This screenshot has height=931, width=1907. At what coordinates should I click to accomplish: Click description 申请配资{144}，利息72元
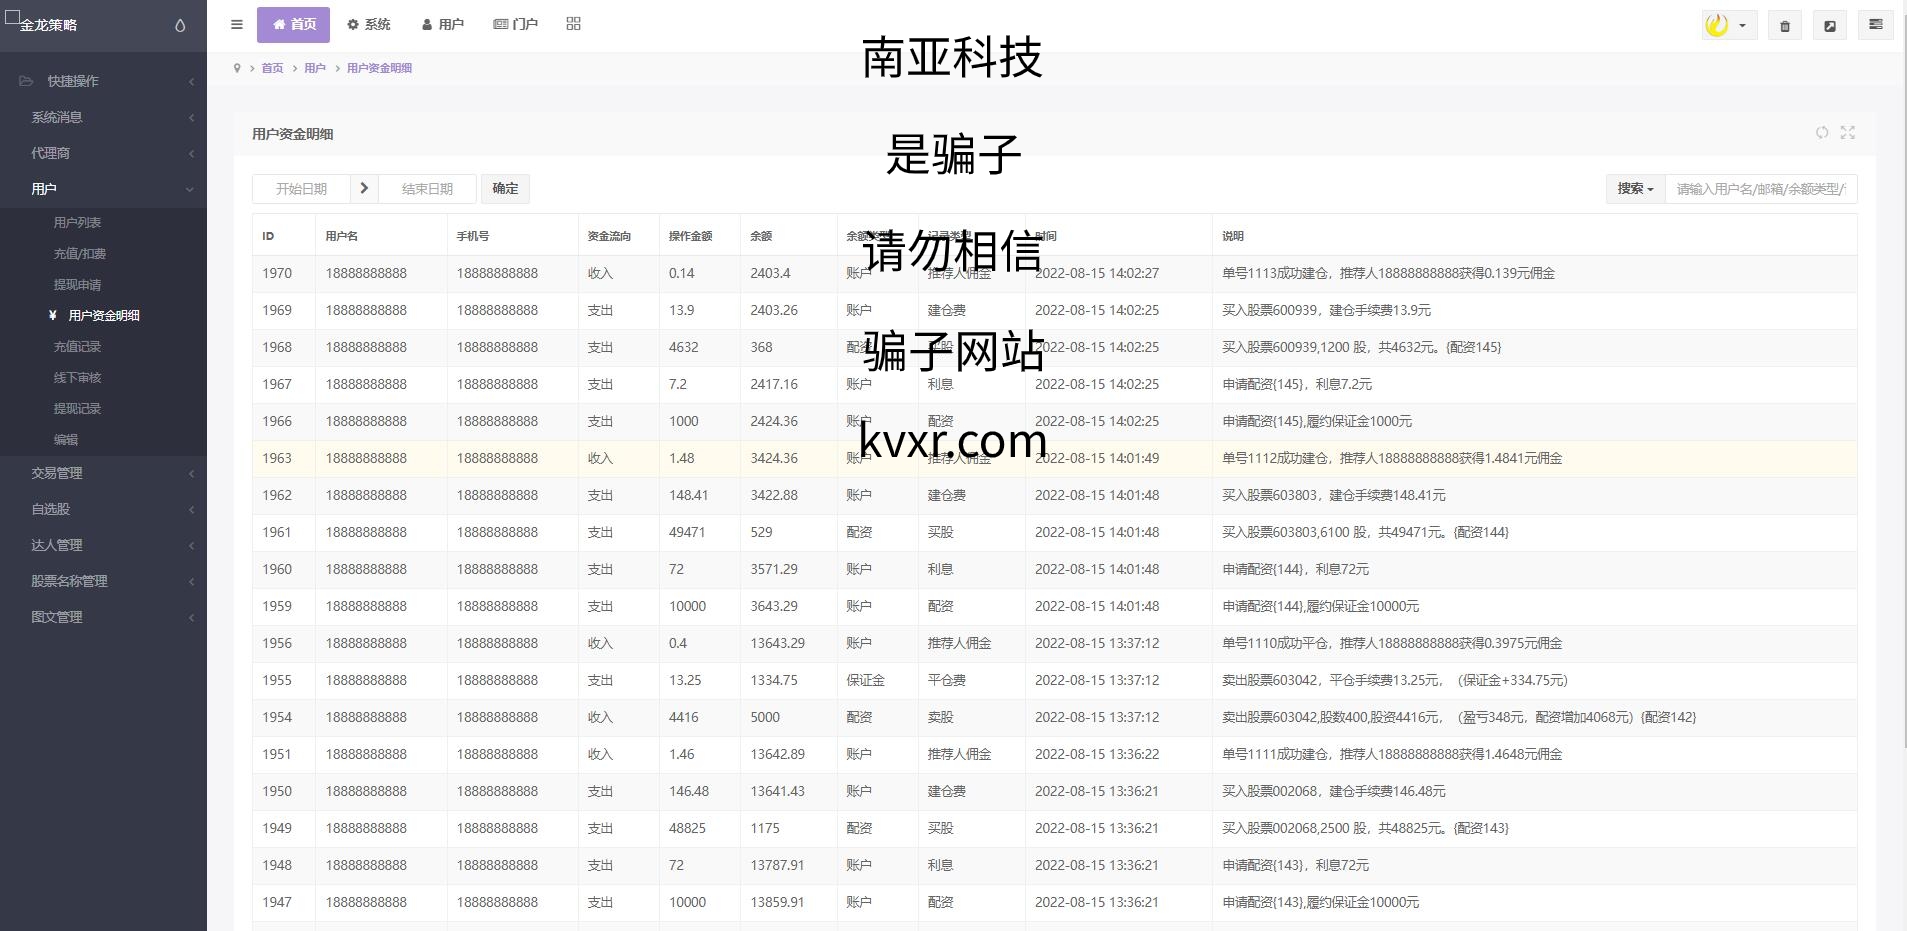click(x=1295, y=569)
